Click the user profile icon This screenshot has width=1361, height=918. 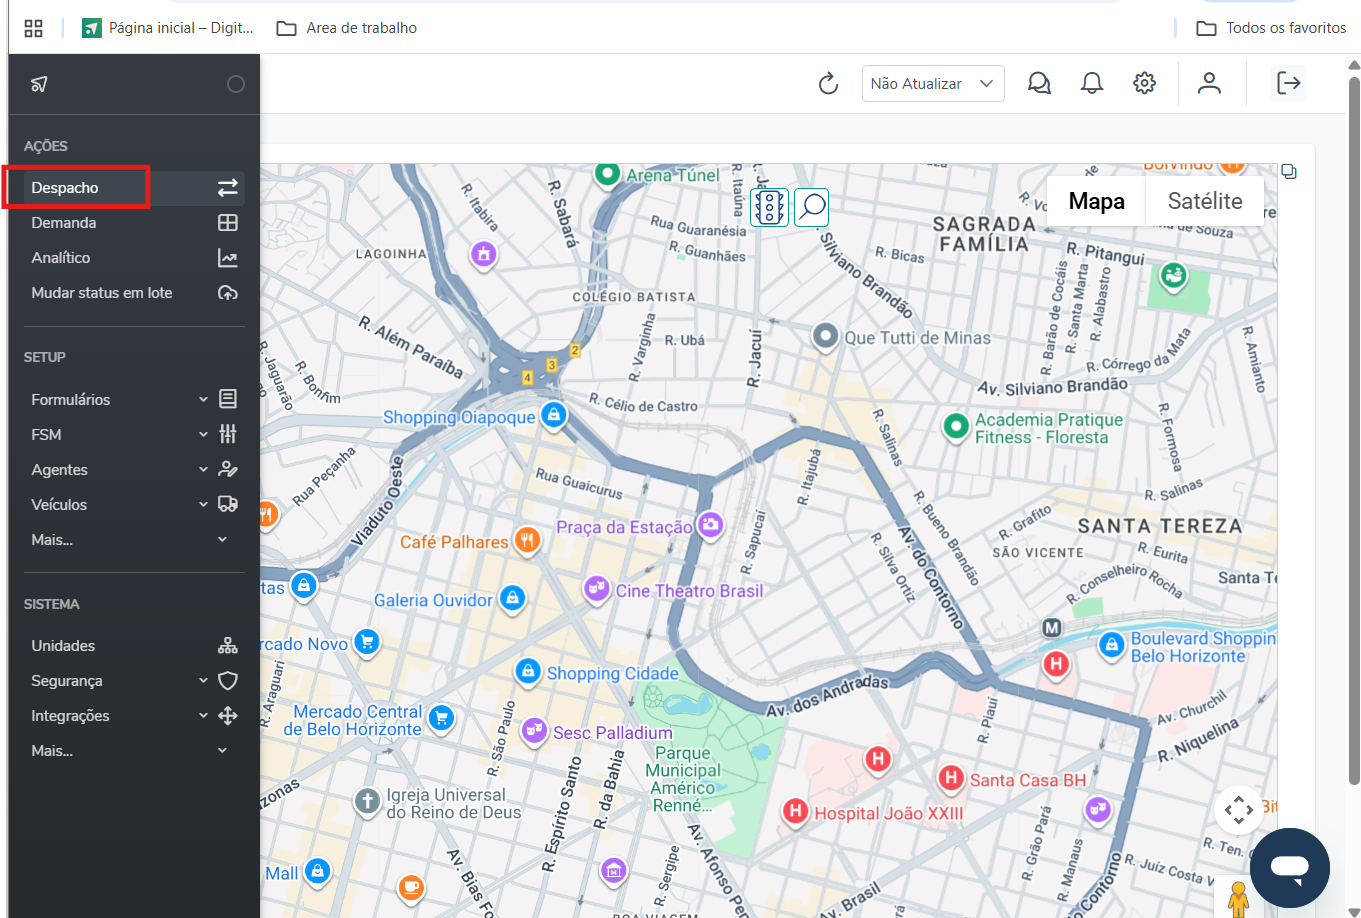coord(1209,84)
